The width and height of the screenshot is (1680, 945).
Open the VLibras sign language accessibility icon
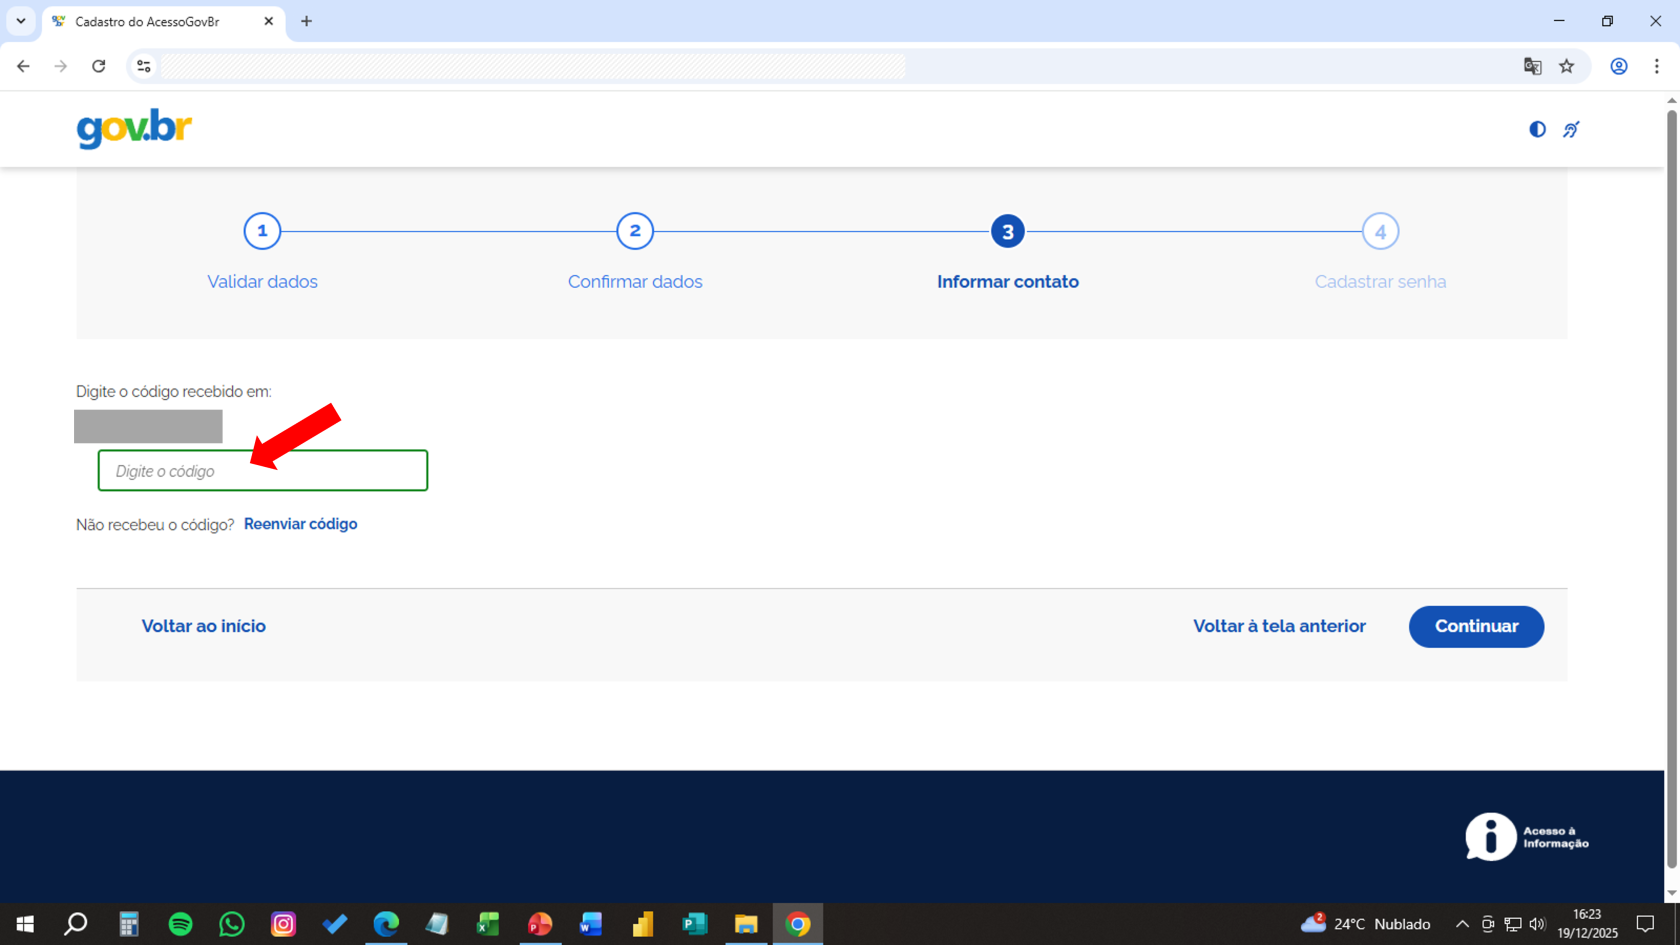[x=1571, y=129]
